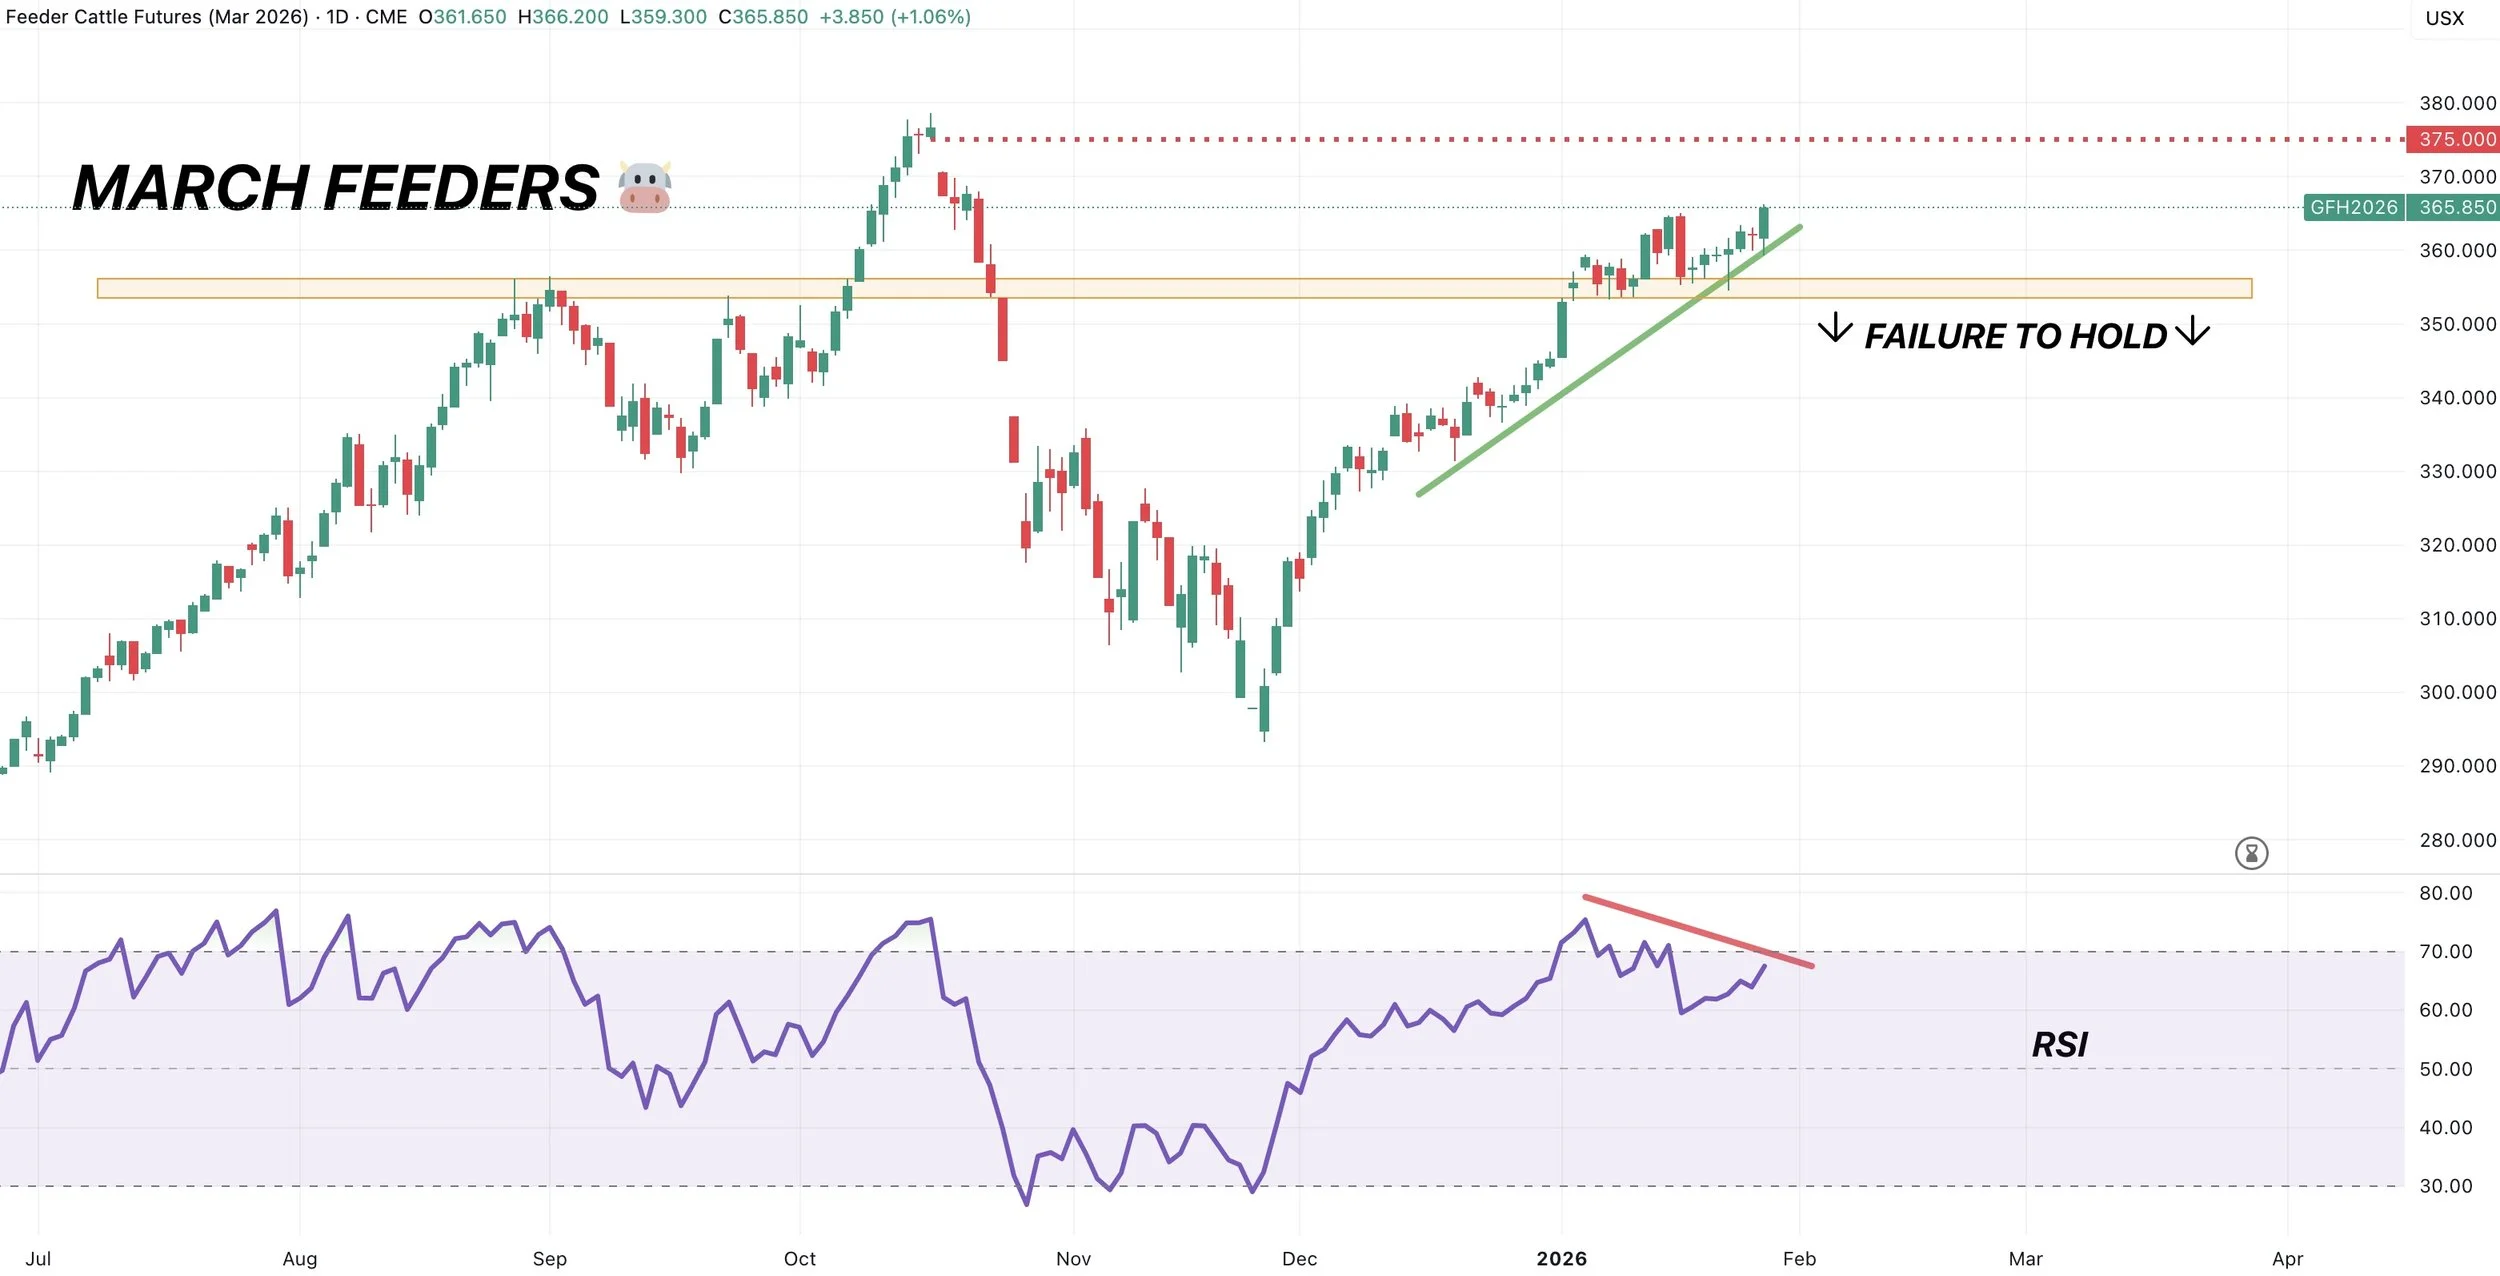Image resolution: width=2500 pixels, height=1276 pixels.
Task: Click the 70.00 level on RSI scale
Action: 2445,951
